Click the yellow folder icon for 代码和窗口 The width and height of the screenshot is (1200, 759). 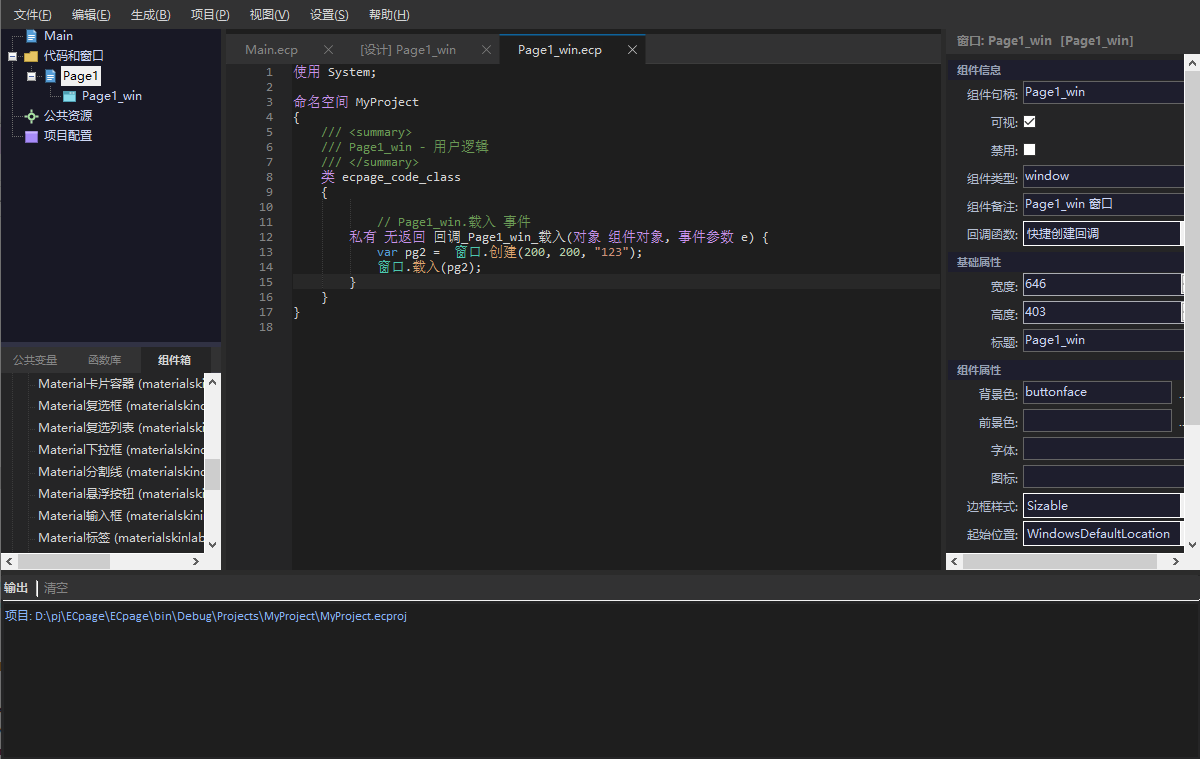tap(31, 56)
